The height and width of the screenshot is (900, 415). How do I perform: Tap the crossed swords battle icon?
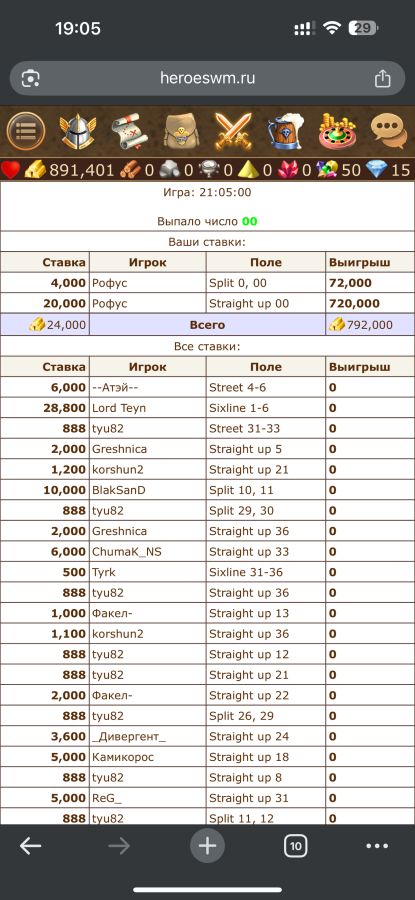tap(233, 131)
